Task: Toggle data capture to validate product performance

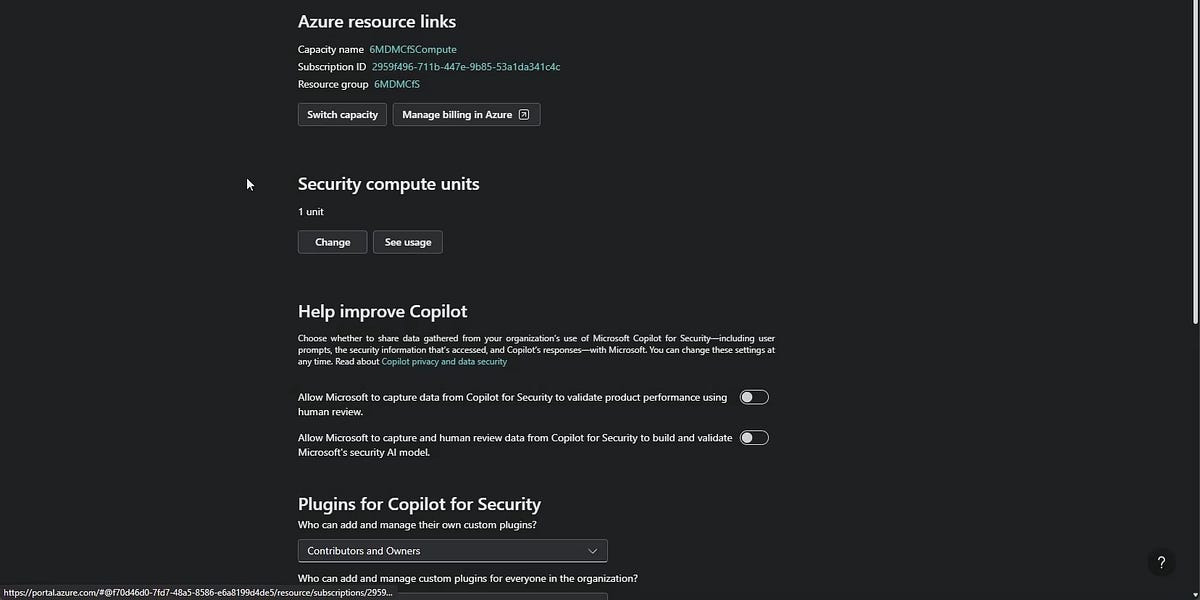Action: [754, 397]
